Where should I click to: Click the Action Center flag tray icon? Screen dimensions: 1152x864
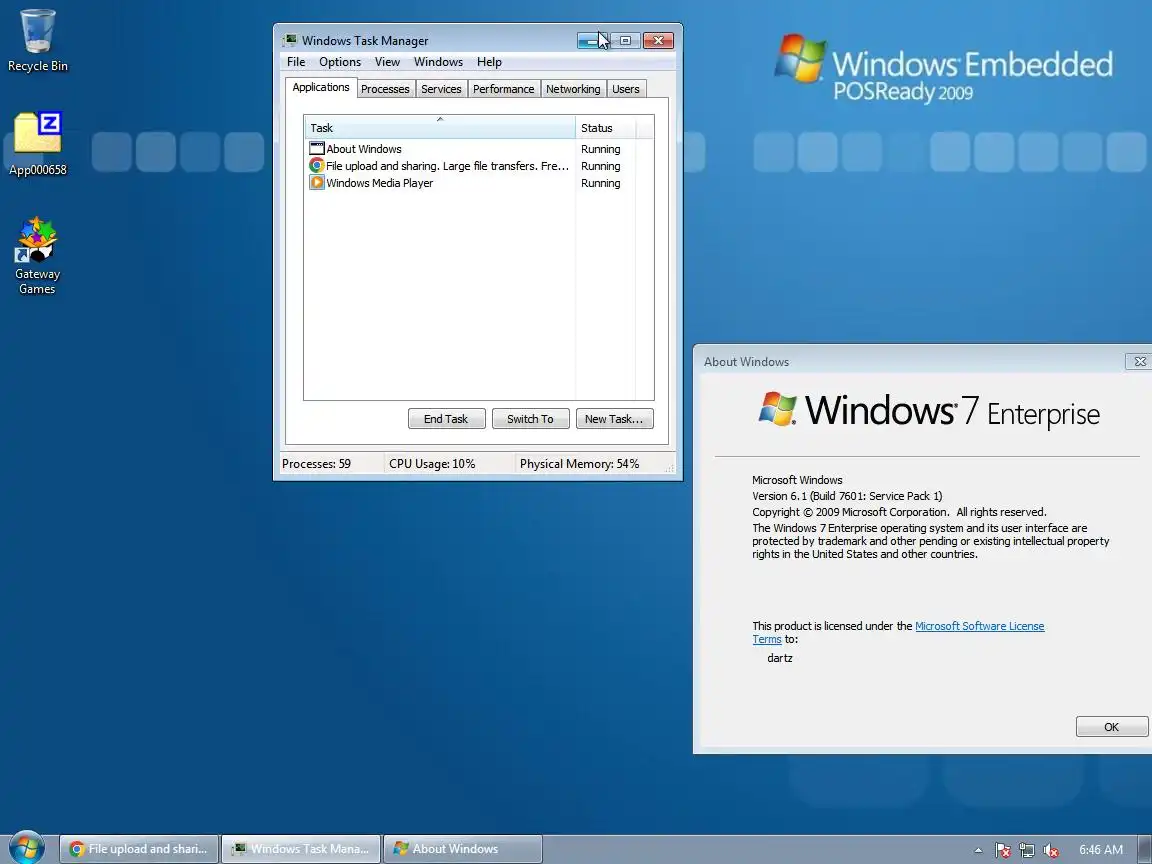pyautogui.click(x=1002, y=850)
